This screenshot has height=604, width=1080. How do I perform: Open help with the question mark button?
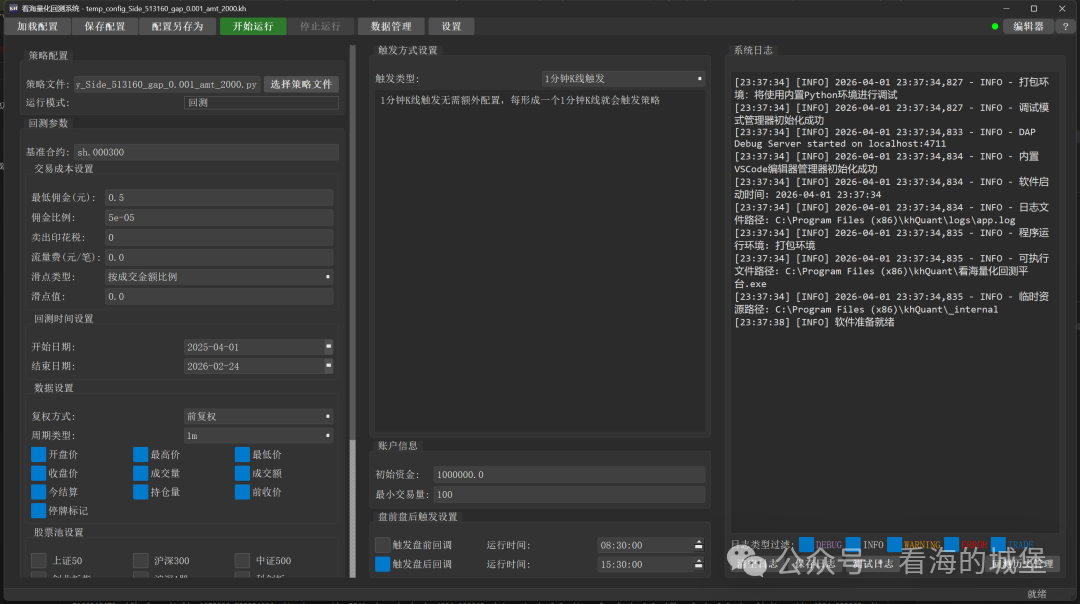point(1066,26)
